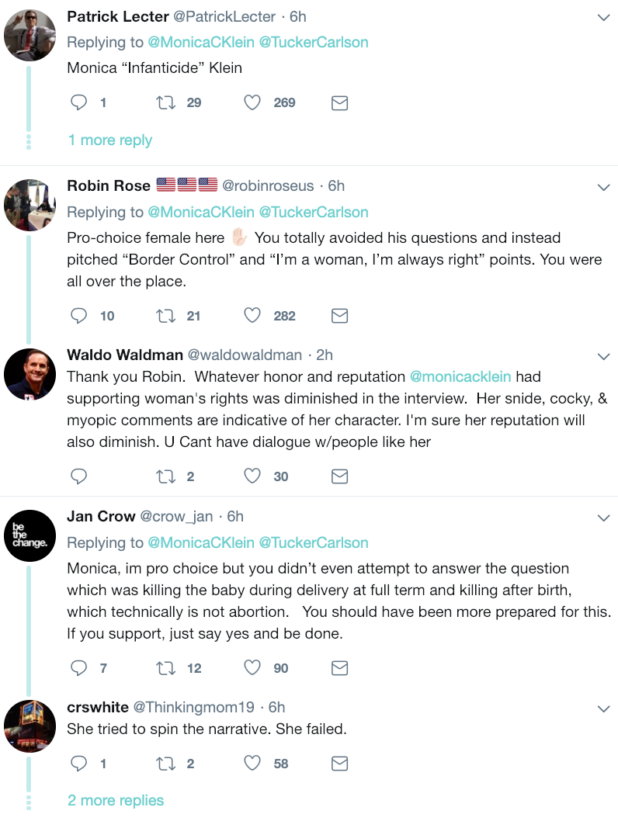Retweet crswhite's tweet
Viewport: 618px width, 821px height.
pos(165,764)
